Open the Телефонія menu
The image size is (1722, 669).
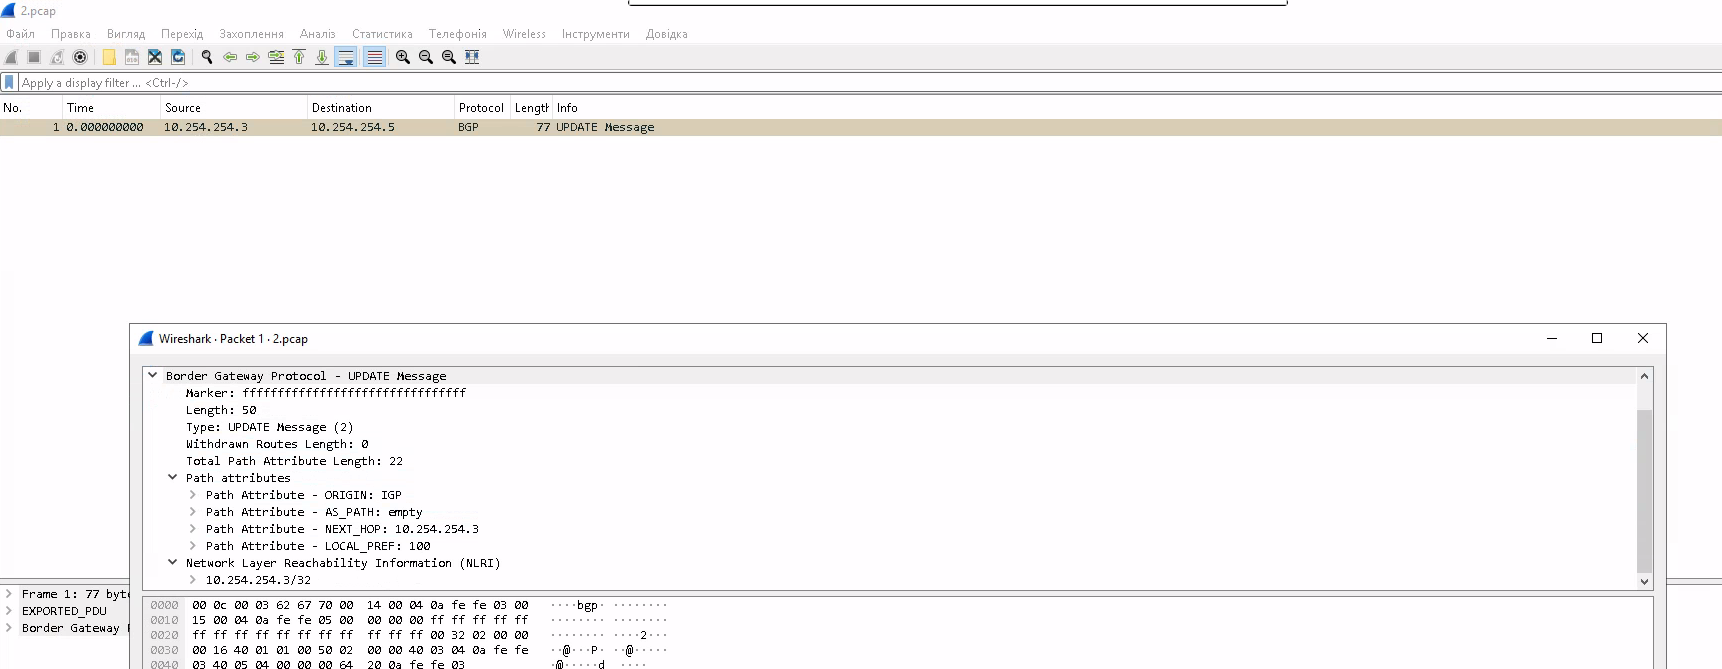[458, 34]
